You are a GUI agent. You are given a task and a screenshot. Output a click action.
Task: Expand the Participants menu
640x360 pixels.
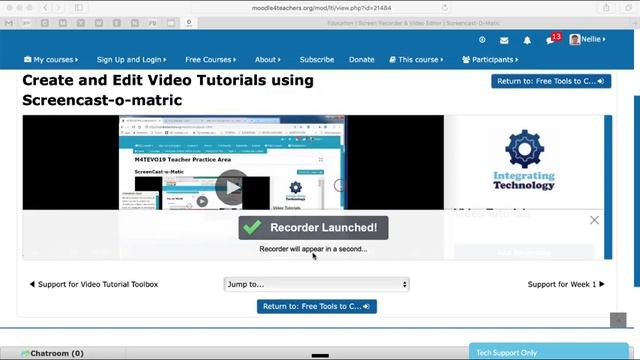[490, 60]
